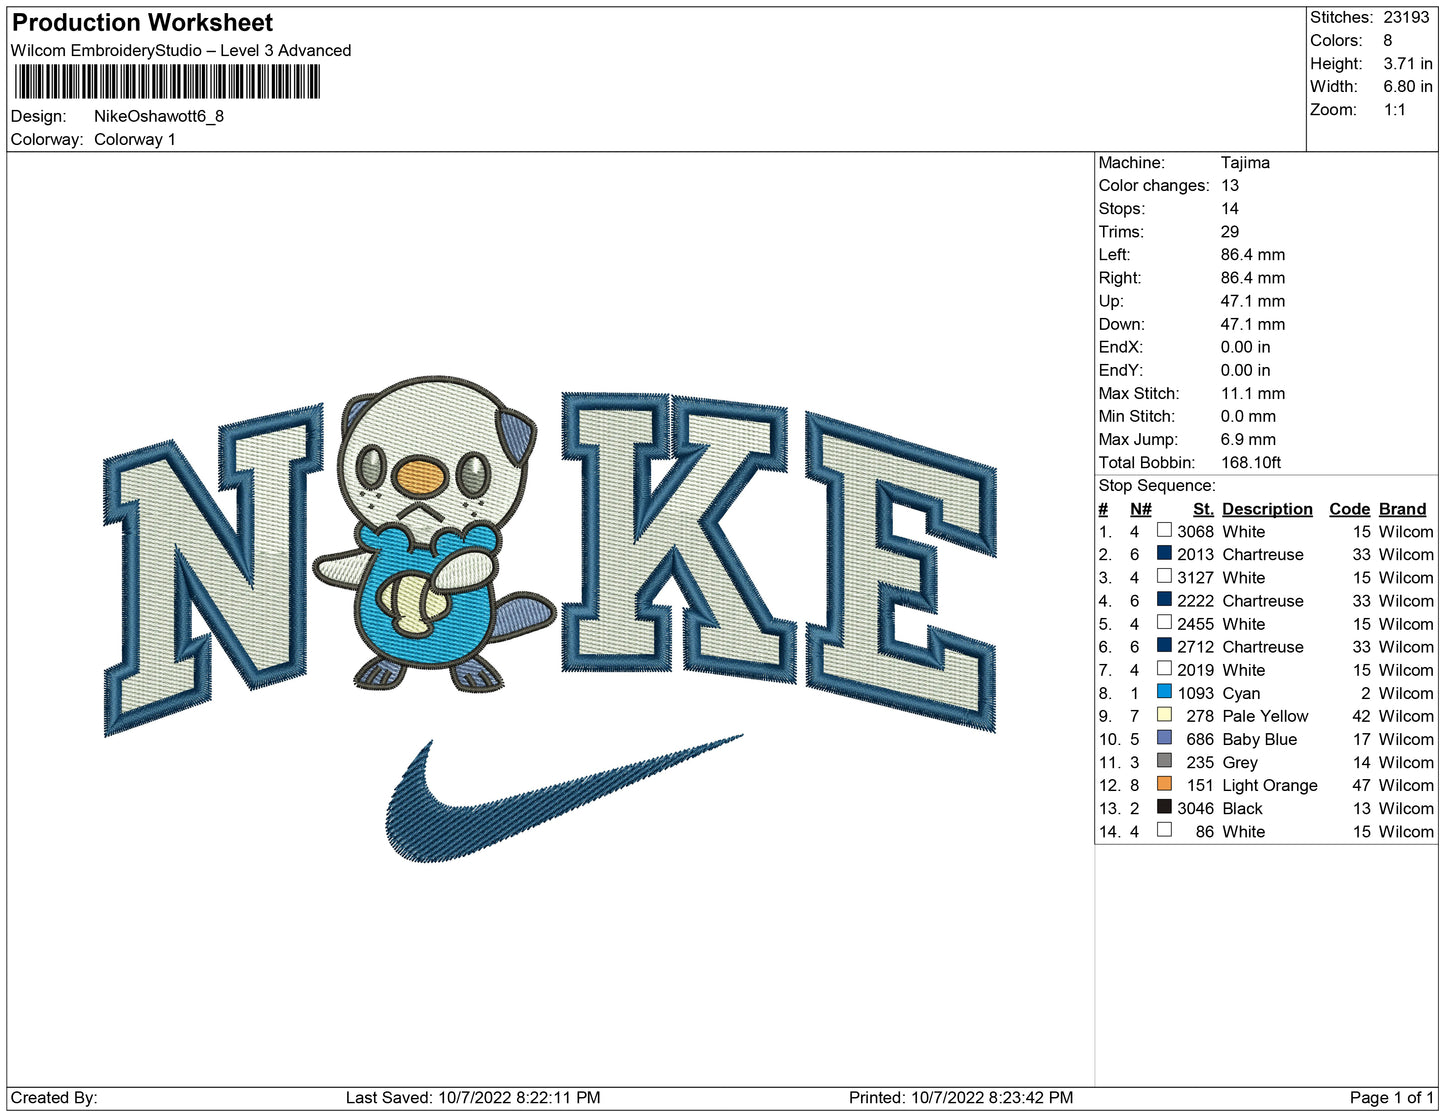Click the 'Code' column header

coord(1349,509)
